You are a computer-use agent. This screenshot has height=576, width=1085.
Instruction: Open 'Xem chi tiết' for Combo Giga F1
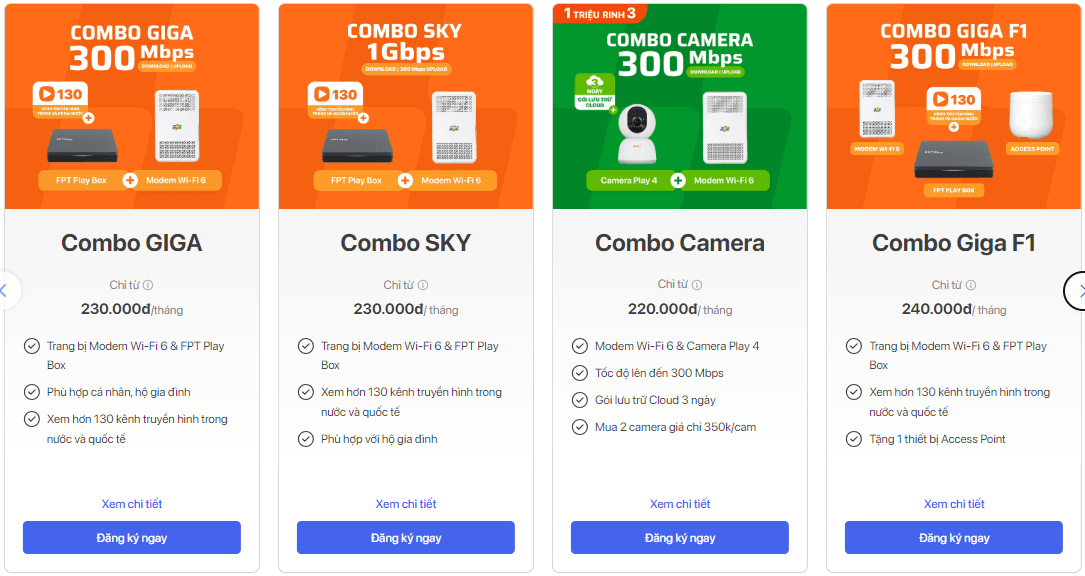click(953, 503)
